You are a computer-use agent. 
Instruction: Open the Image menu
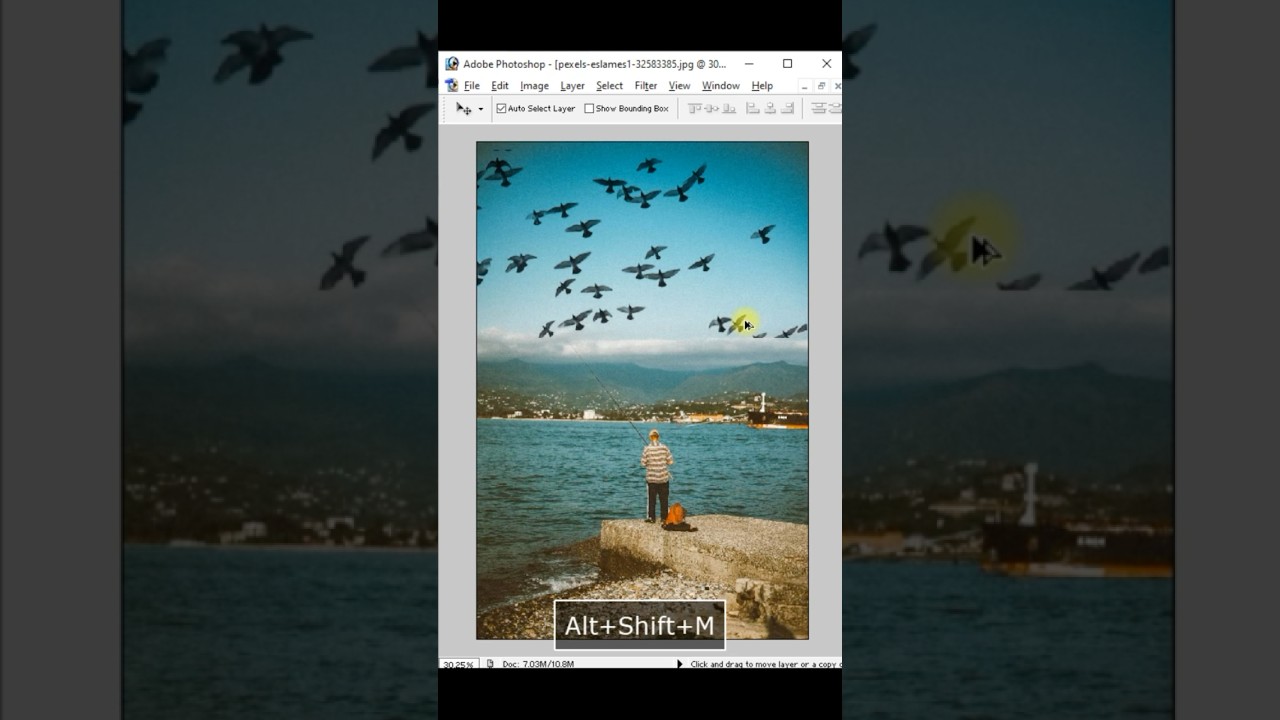coord(534,86)
